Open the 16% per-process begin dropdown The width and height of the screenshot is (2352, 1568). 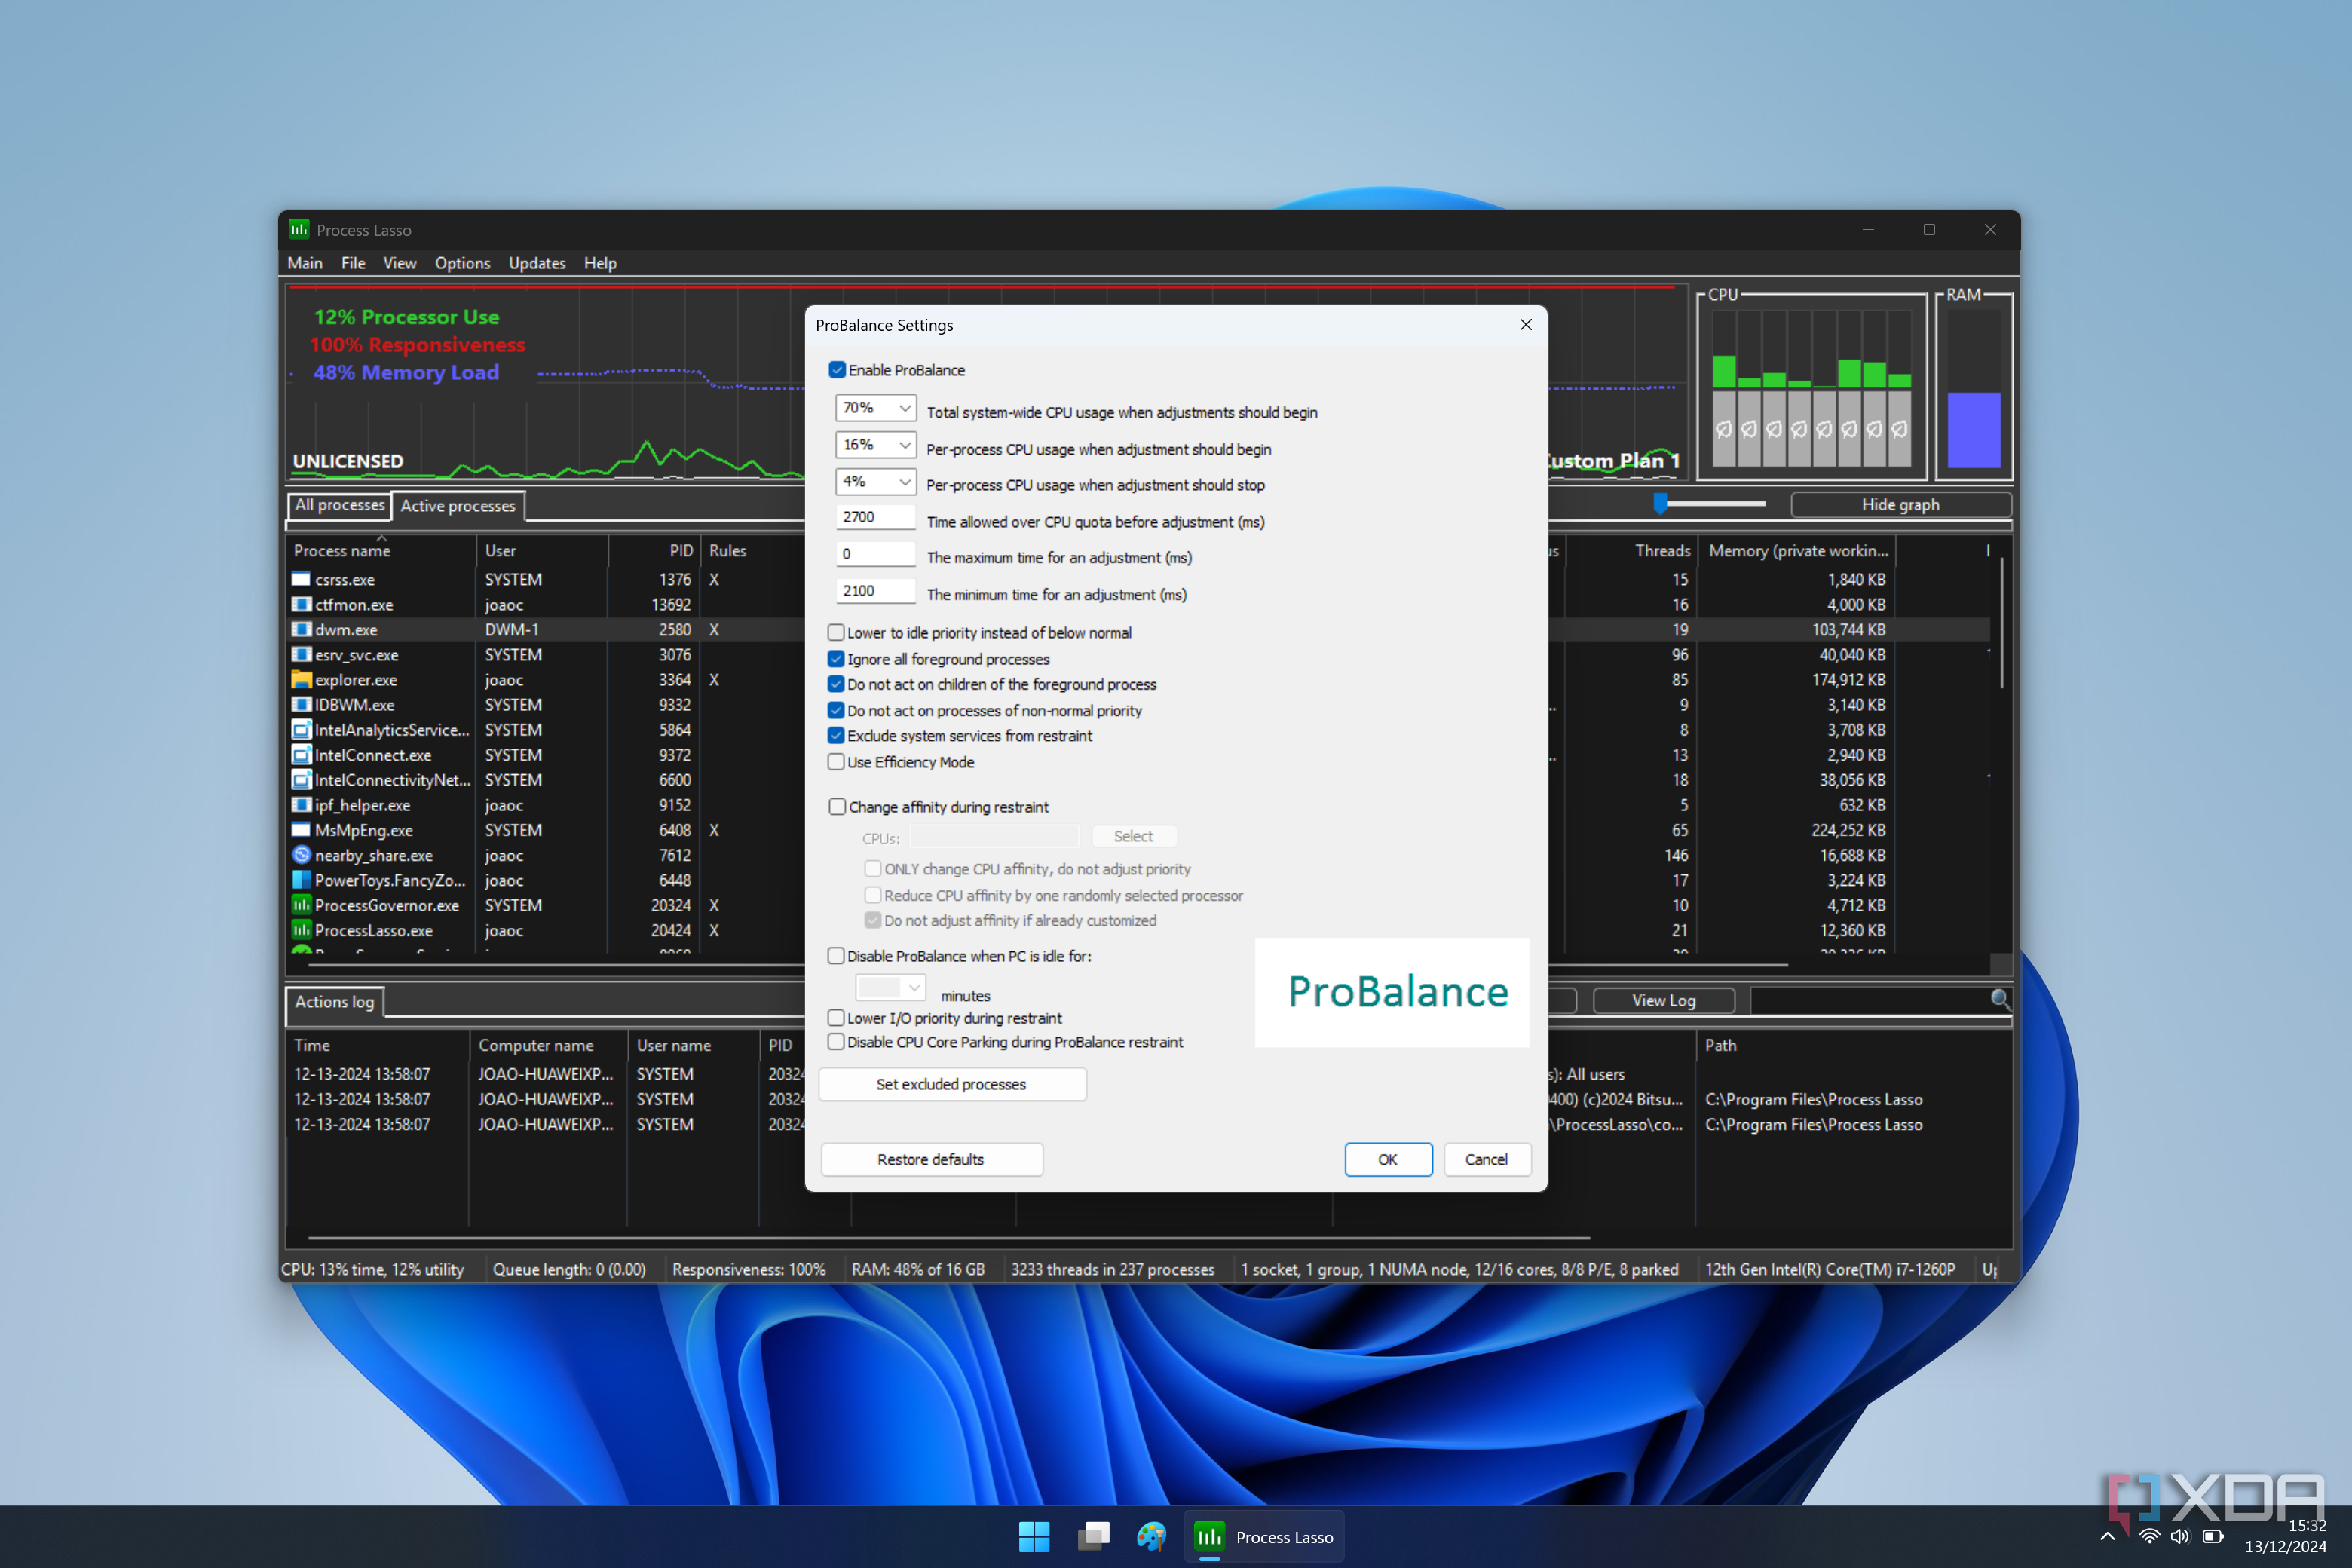pyautogui.click(x=875, y=445)
